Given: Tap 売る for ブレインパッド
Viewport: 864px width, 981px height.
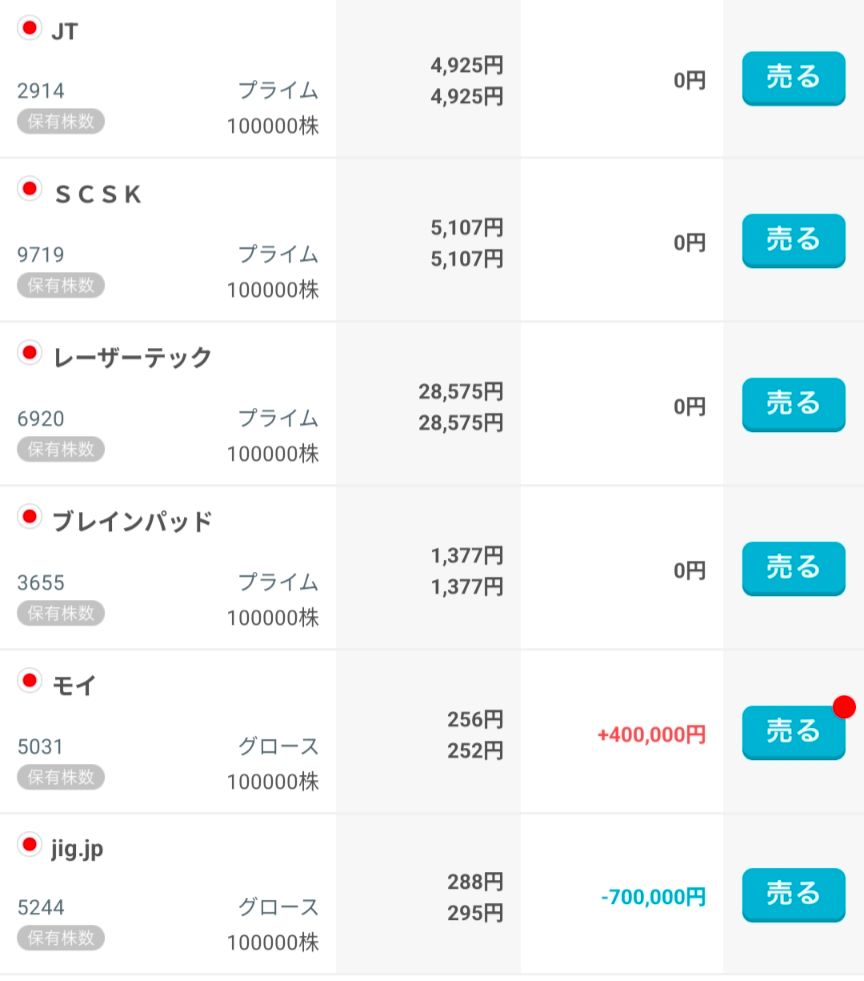Looking at the screenshot, I should tap(793, 569).
